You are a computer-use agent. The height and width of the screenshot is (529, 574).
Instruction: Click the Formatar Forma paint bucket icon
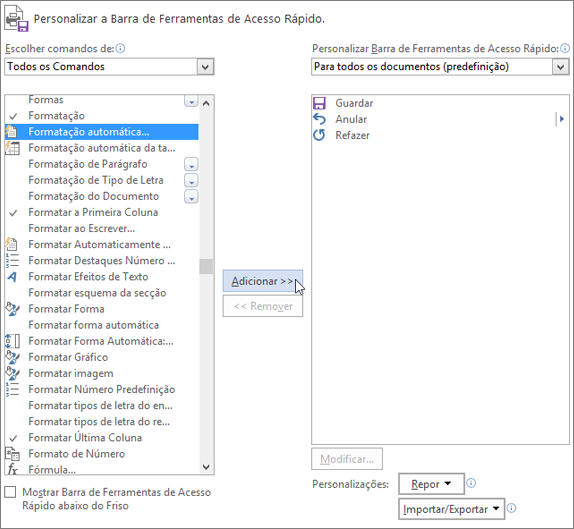(x=12, y=309)
